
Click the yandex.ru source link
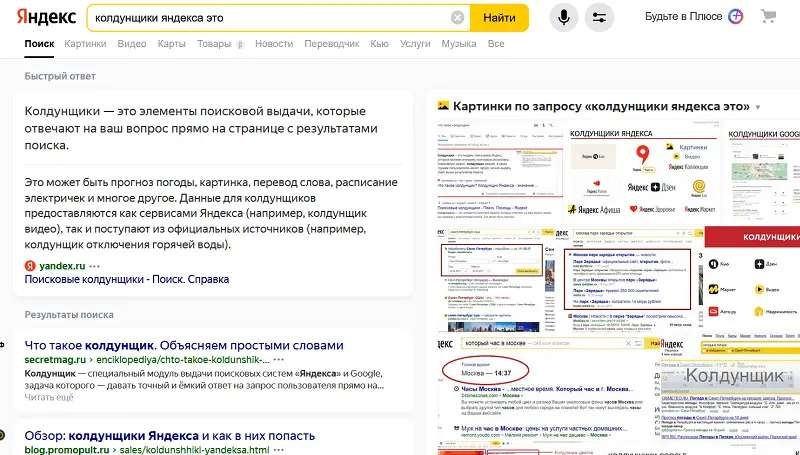pos(62,266)
